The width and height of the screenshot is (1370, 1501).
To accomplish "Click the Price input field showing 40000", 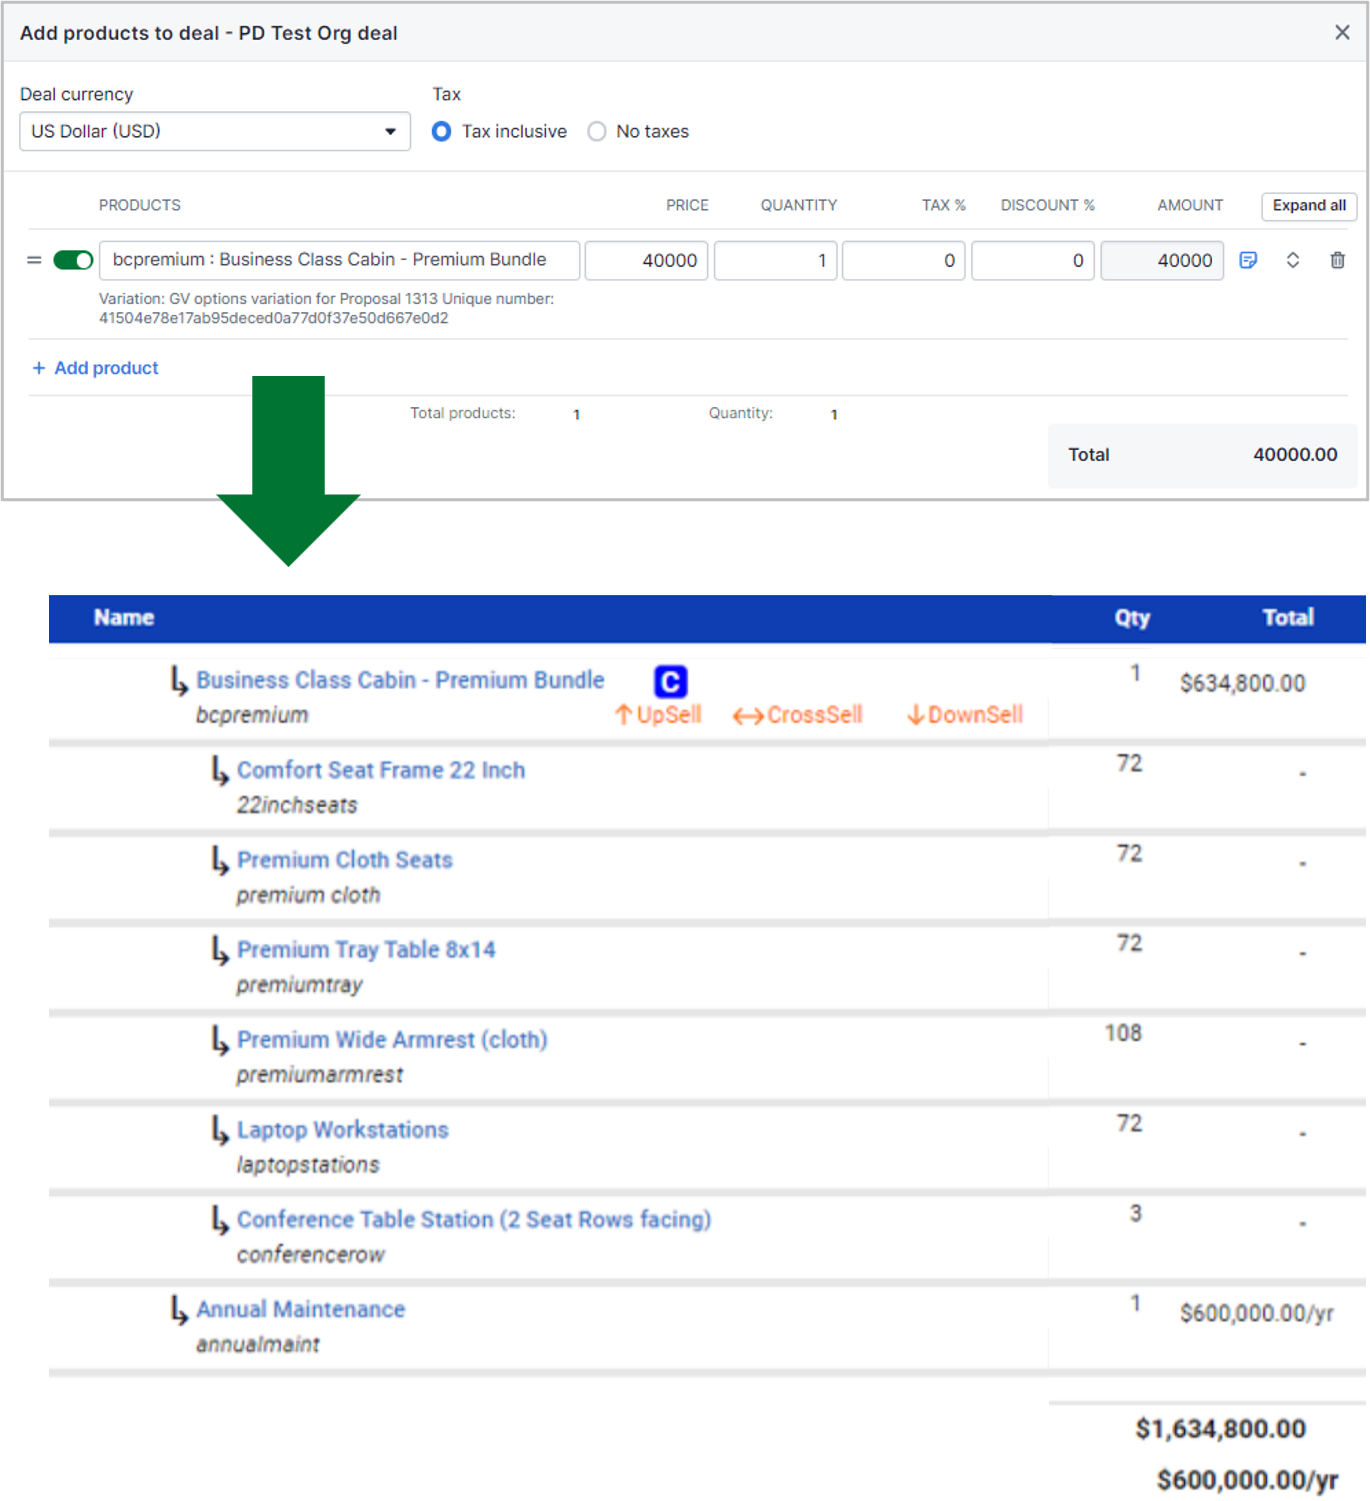I will point(647,260).
